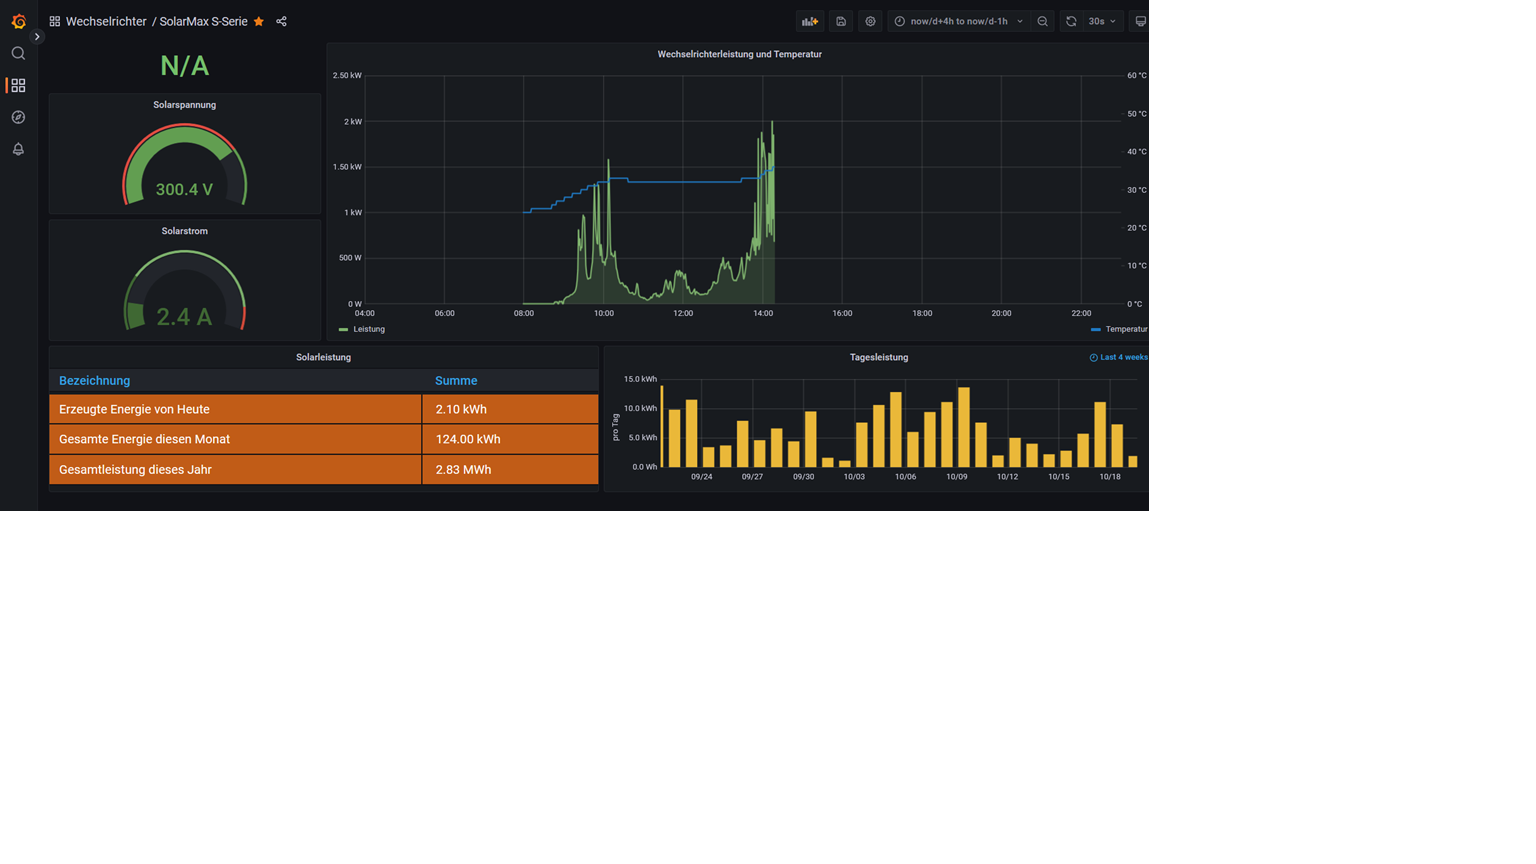Toggle Temperatur series in the chart legend
1536x864 pixels.
point(1125,329)
